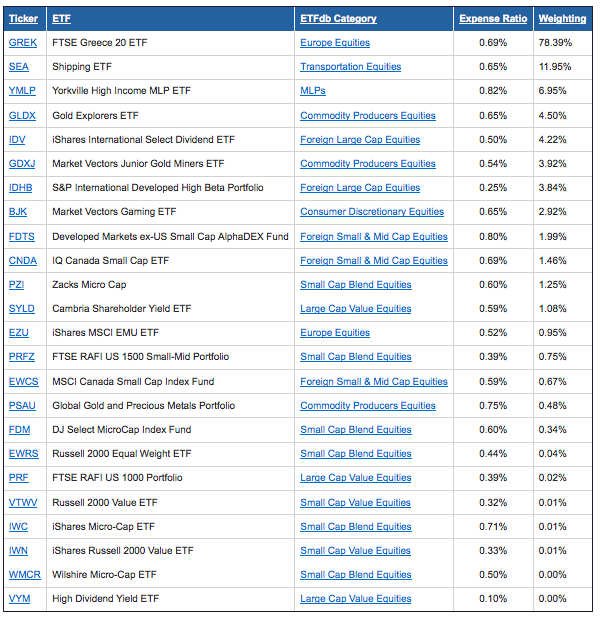Open Large Cap Value Equities in PRF row
The width and height of the screenshot is (602, 619).
[356, 478]
